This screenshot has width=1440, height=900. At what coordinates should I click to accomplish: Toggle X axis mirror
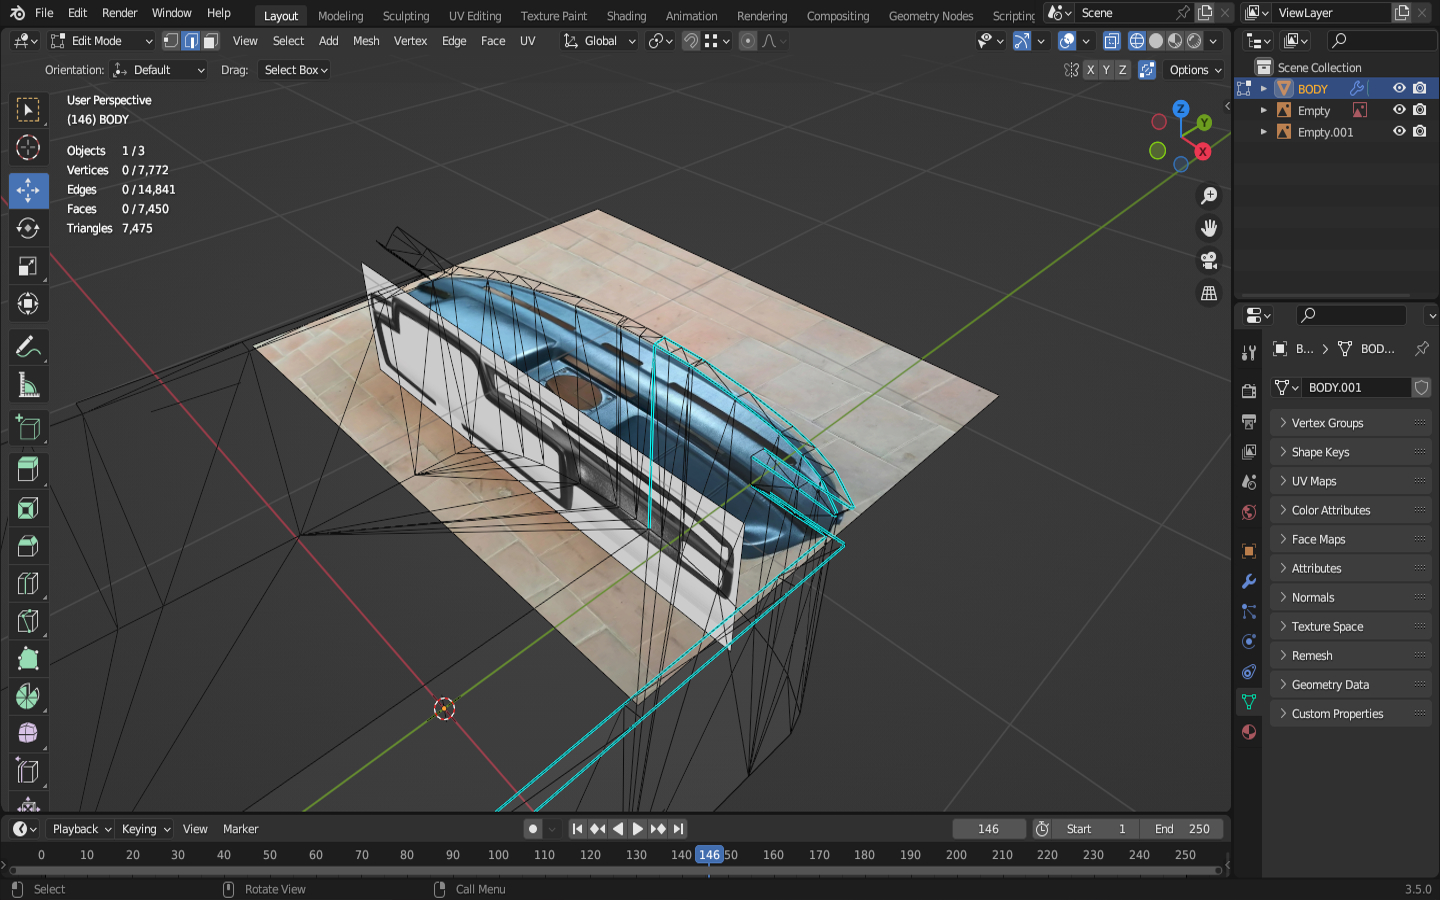(x=1091, y=70)
